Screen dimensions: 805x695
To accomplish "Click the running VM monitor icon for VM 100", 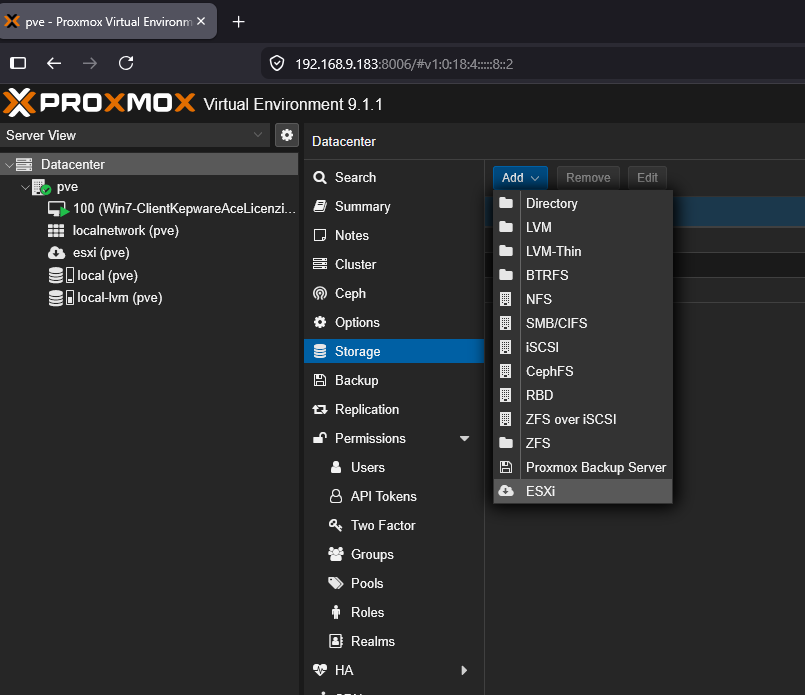I will coord(58,209).
